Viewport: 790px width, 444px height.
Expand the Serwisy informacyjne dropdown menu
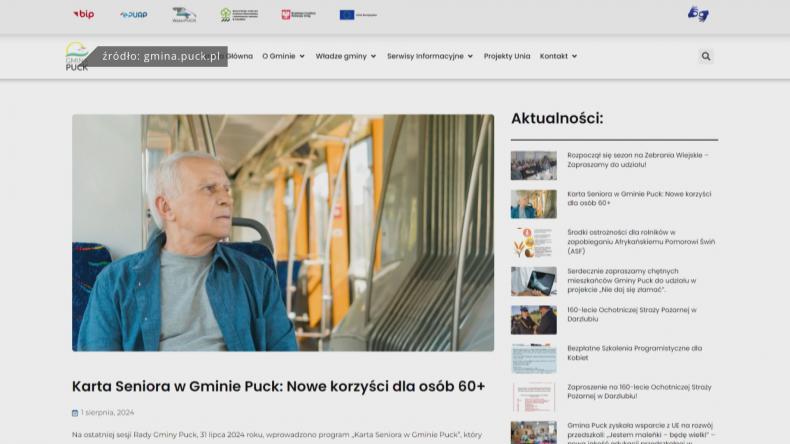click(430, 56)
